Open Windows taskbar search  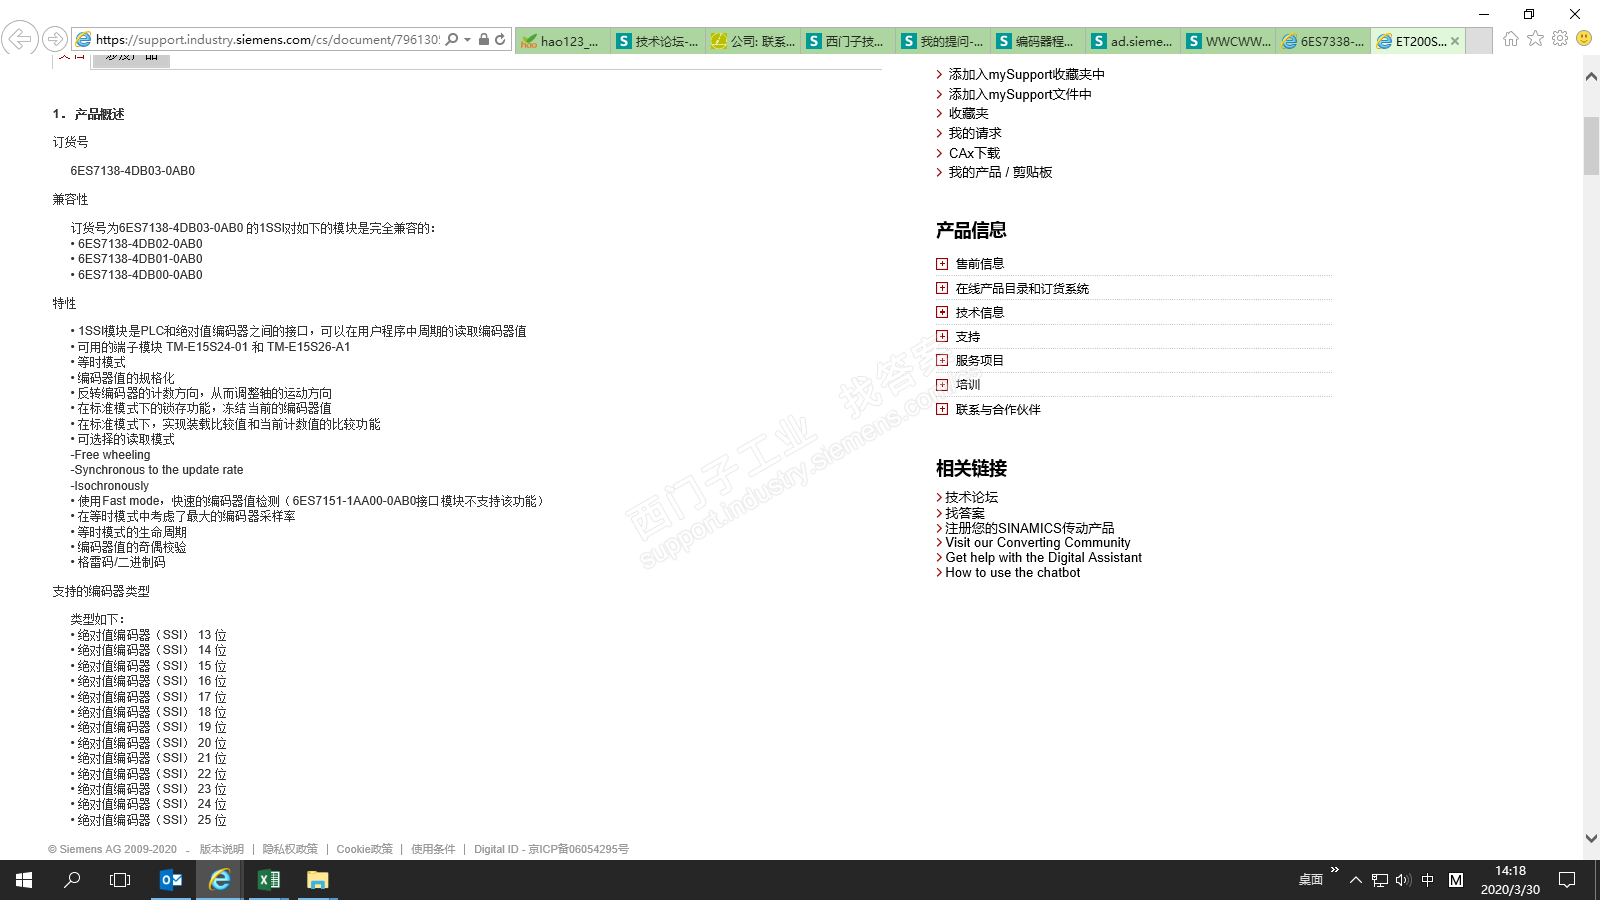click(x=72, y=880)
